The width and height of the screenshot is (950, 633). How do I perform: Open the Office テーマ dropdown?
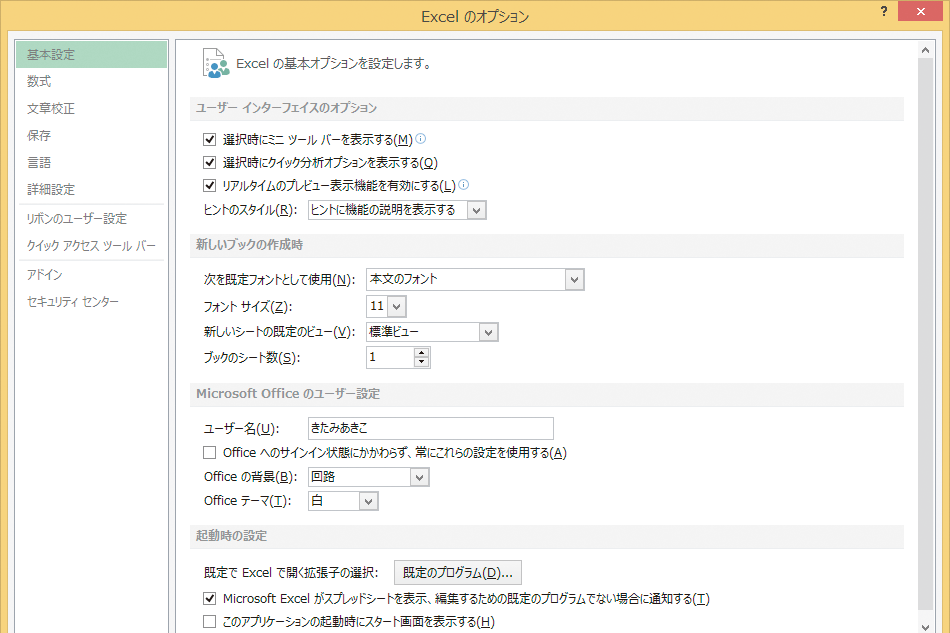[368, 501]
